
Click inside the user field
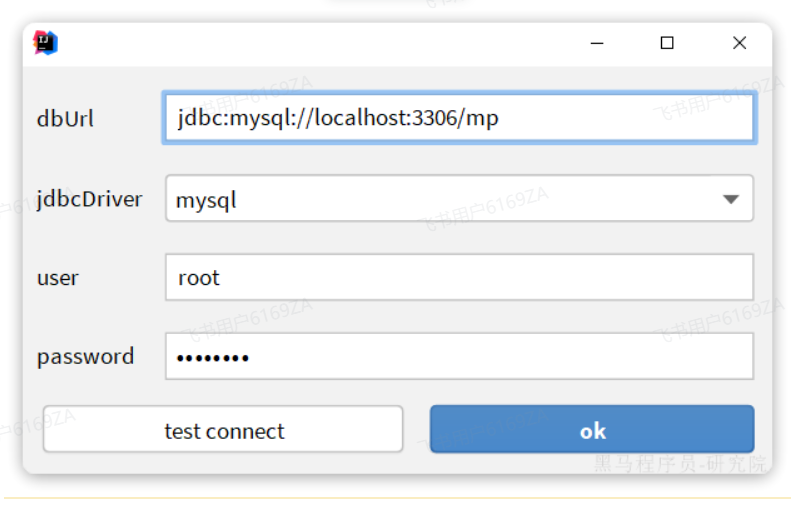459,277
